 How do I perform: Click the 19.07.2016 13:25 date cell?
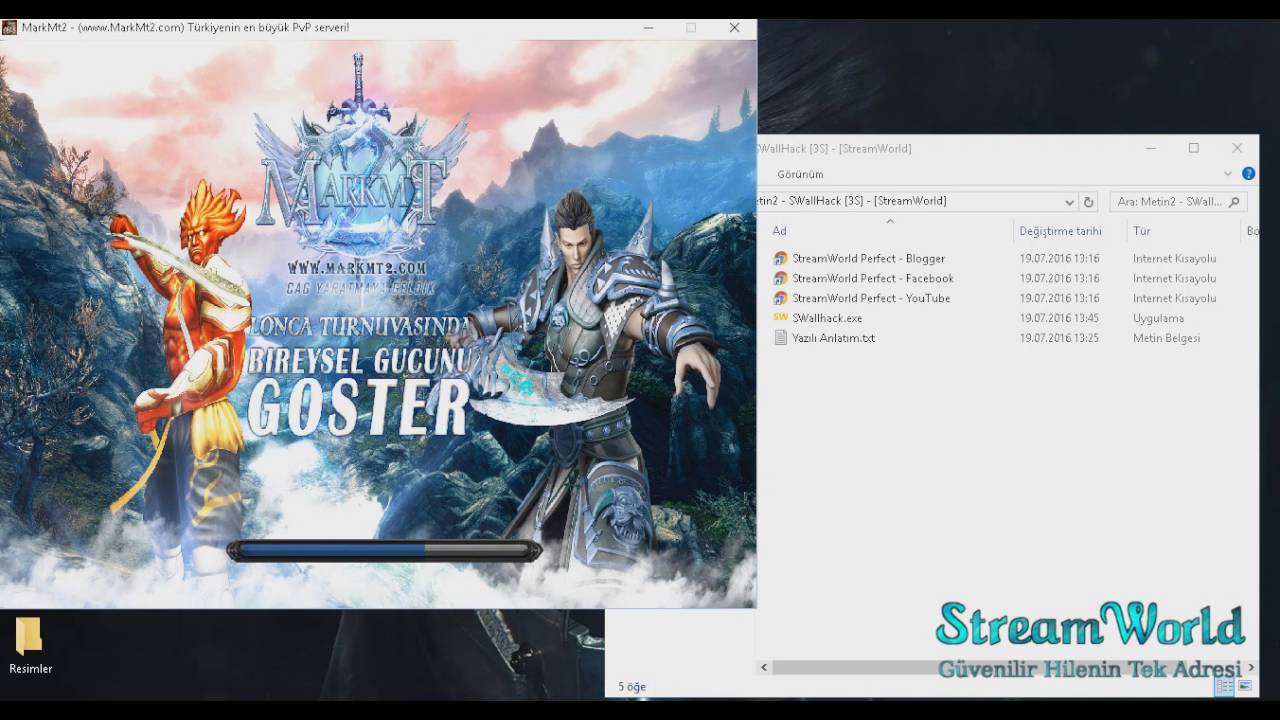point(1059,338)
